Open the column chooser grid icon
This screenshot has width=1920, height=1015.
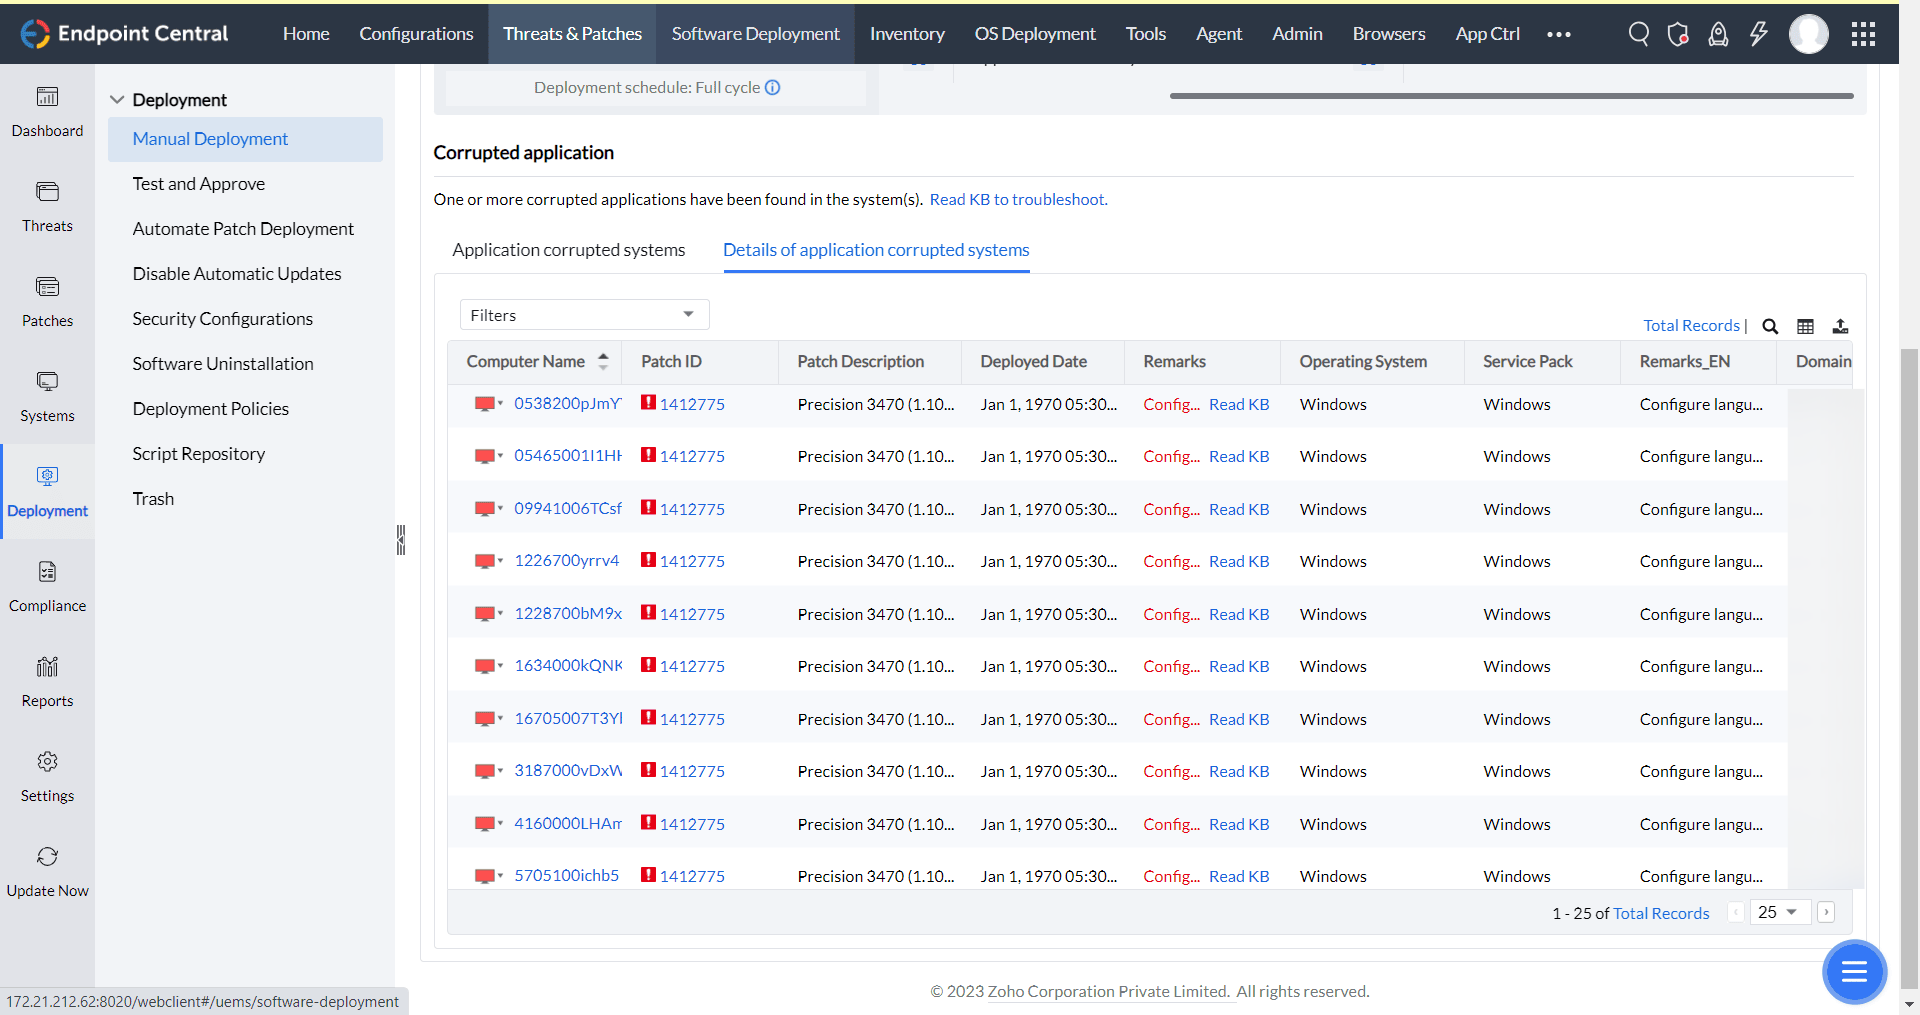click(x=1805, y=326)
